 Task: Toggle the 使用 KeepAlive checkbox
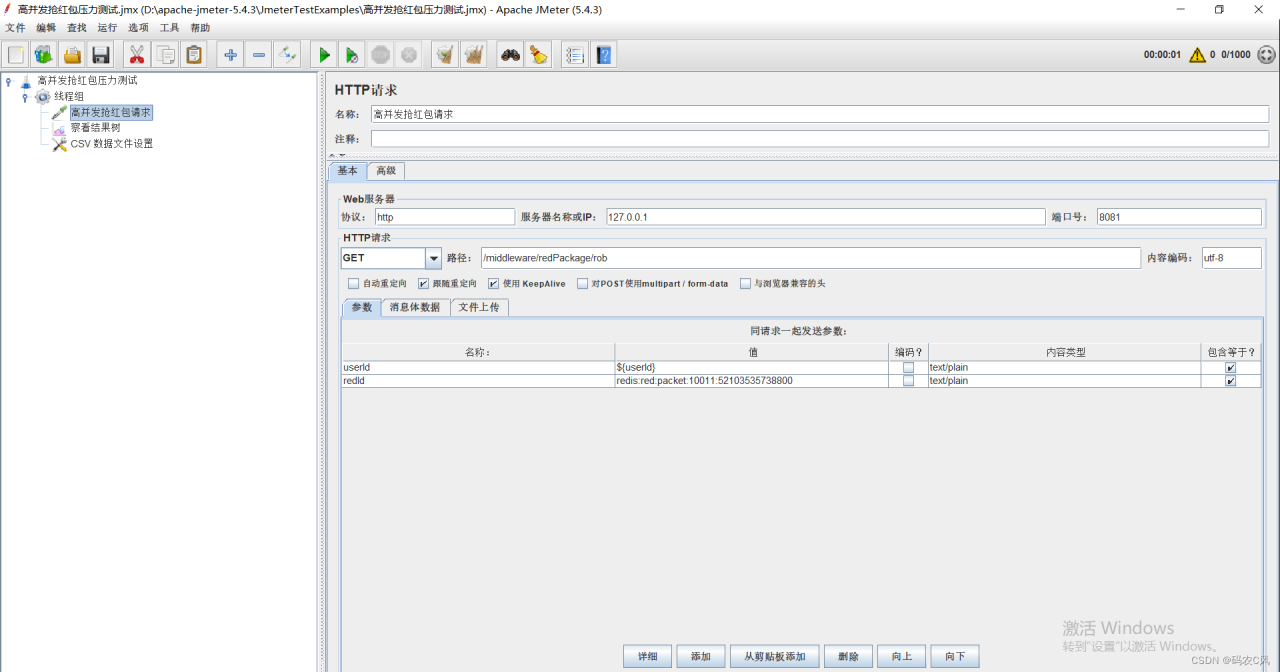pos(493,284)
